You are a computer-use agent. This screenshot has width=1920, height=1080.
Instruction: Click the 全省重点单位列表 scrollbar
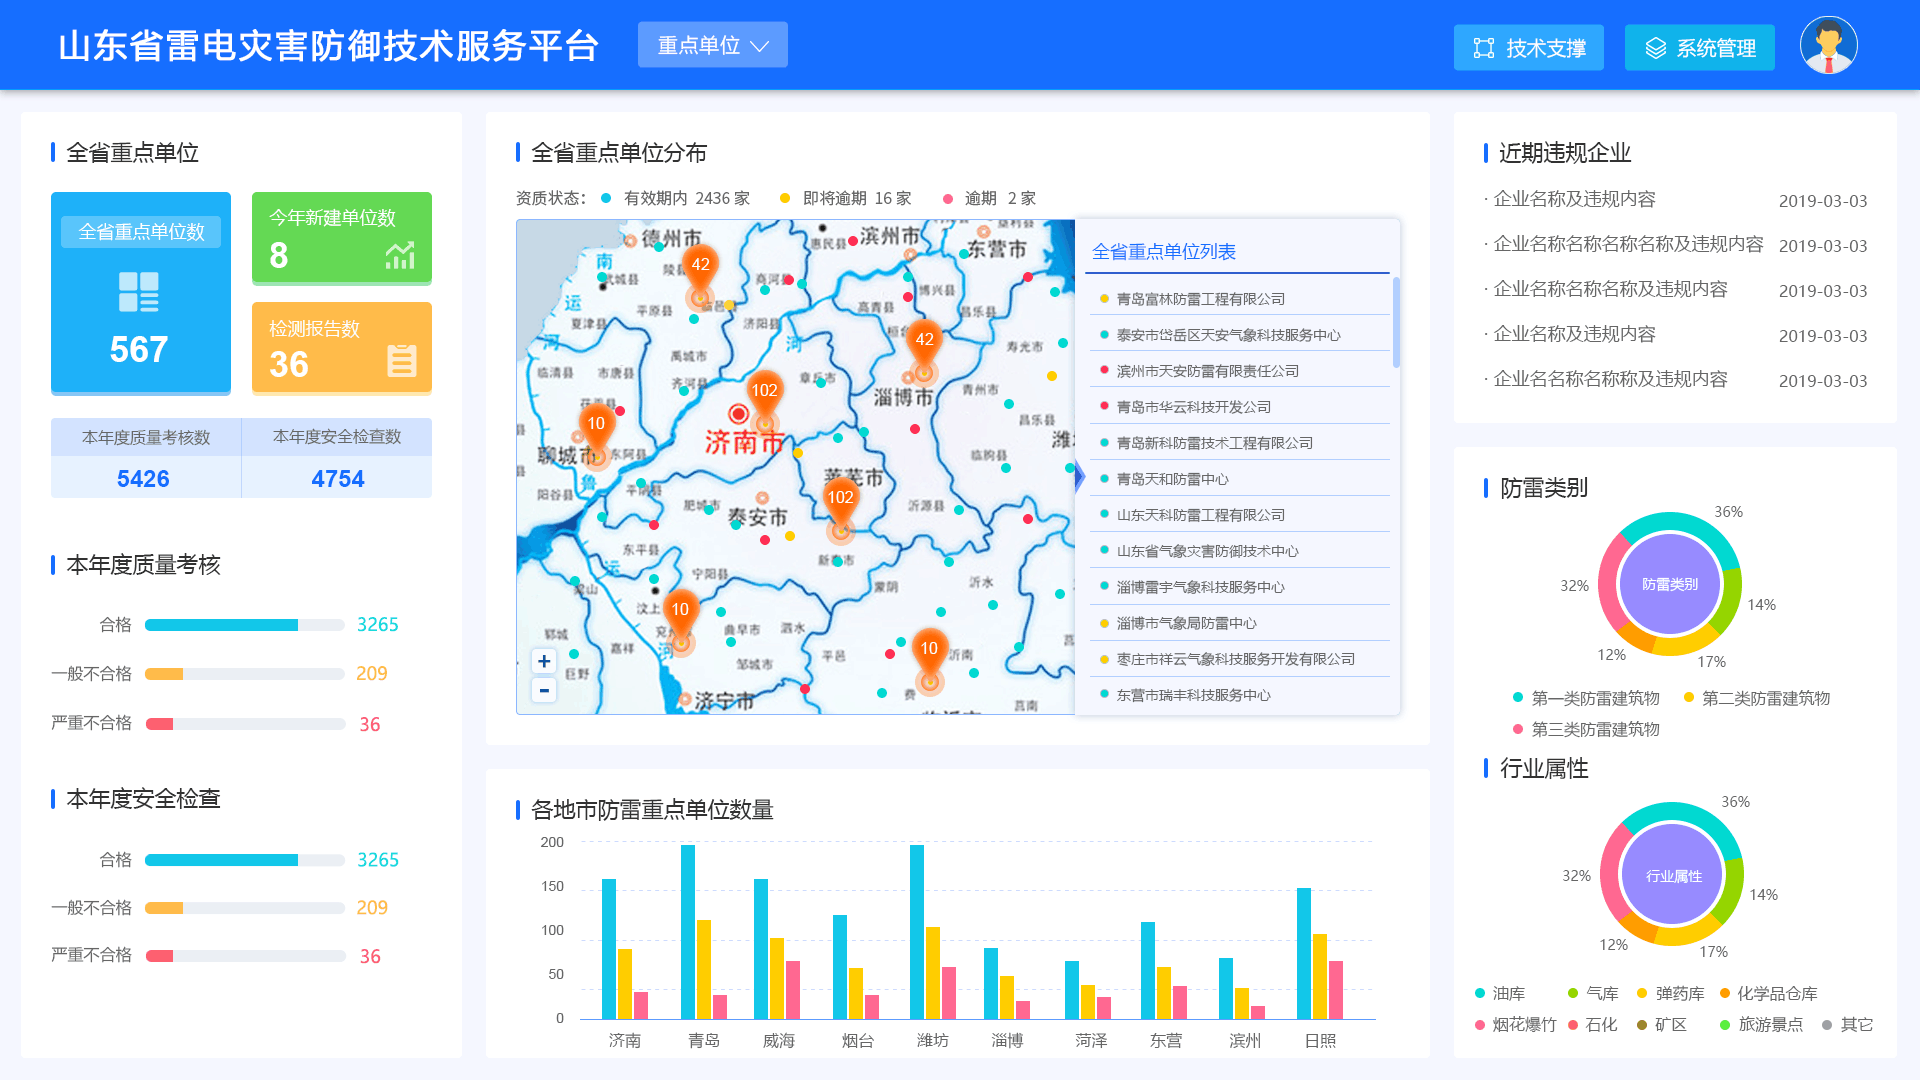click(1396, 322)
